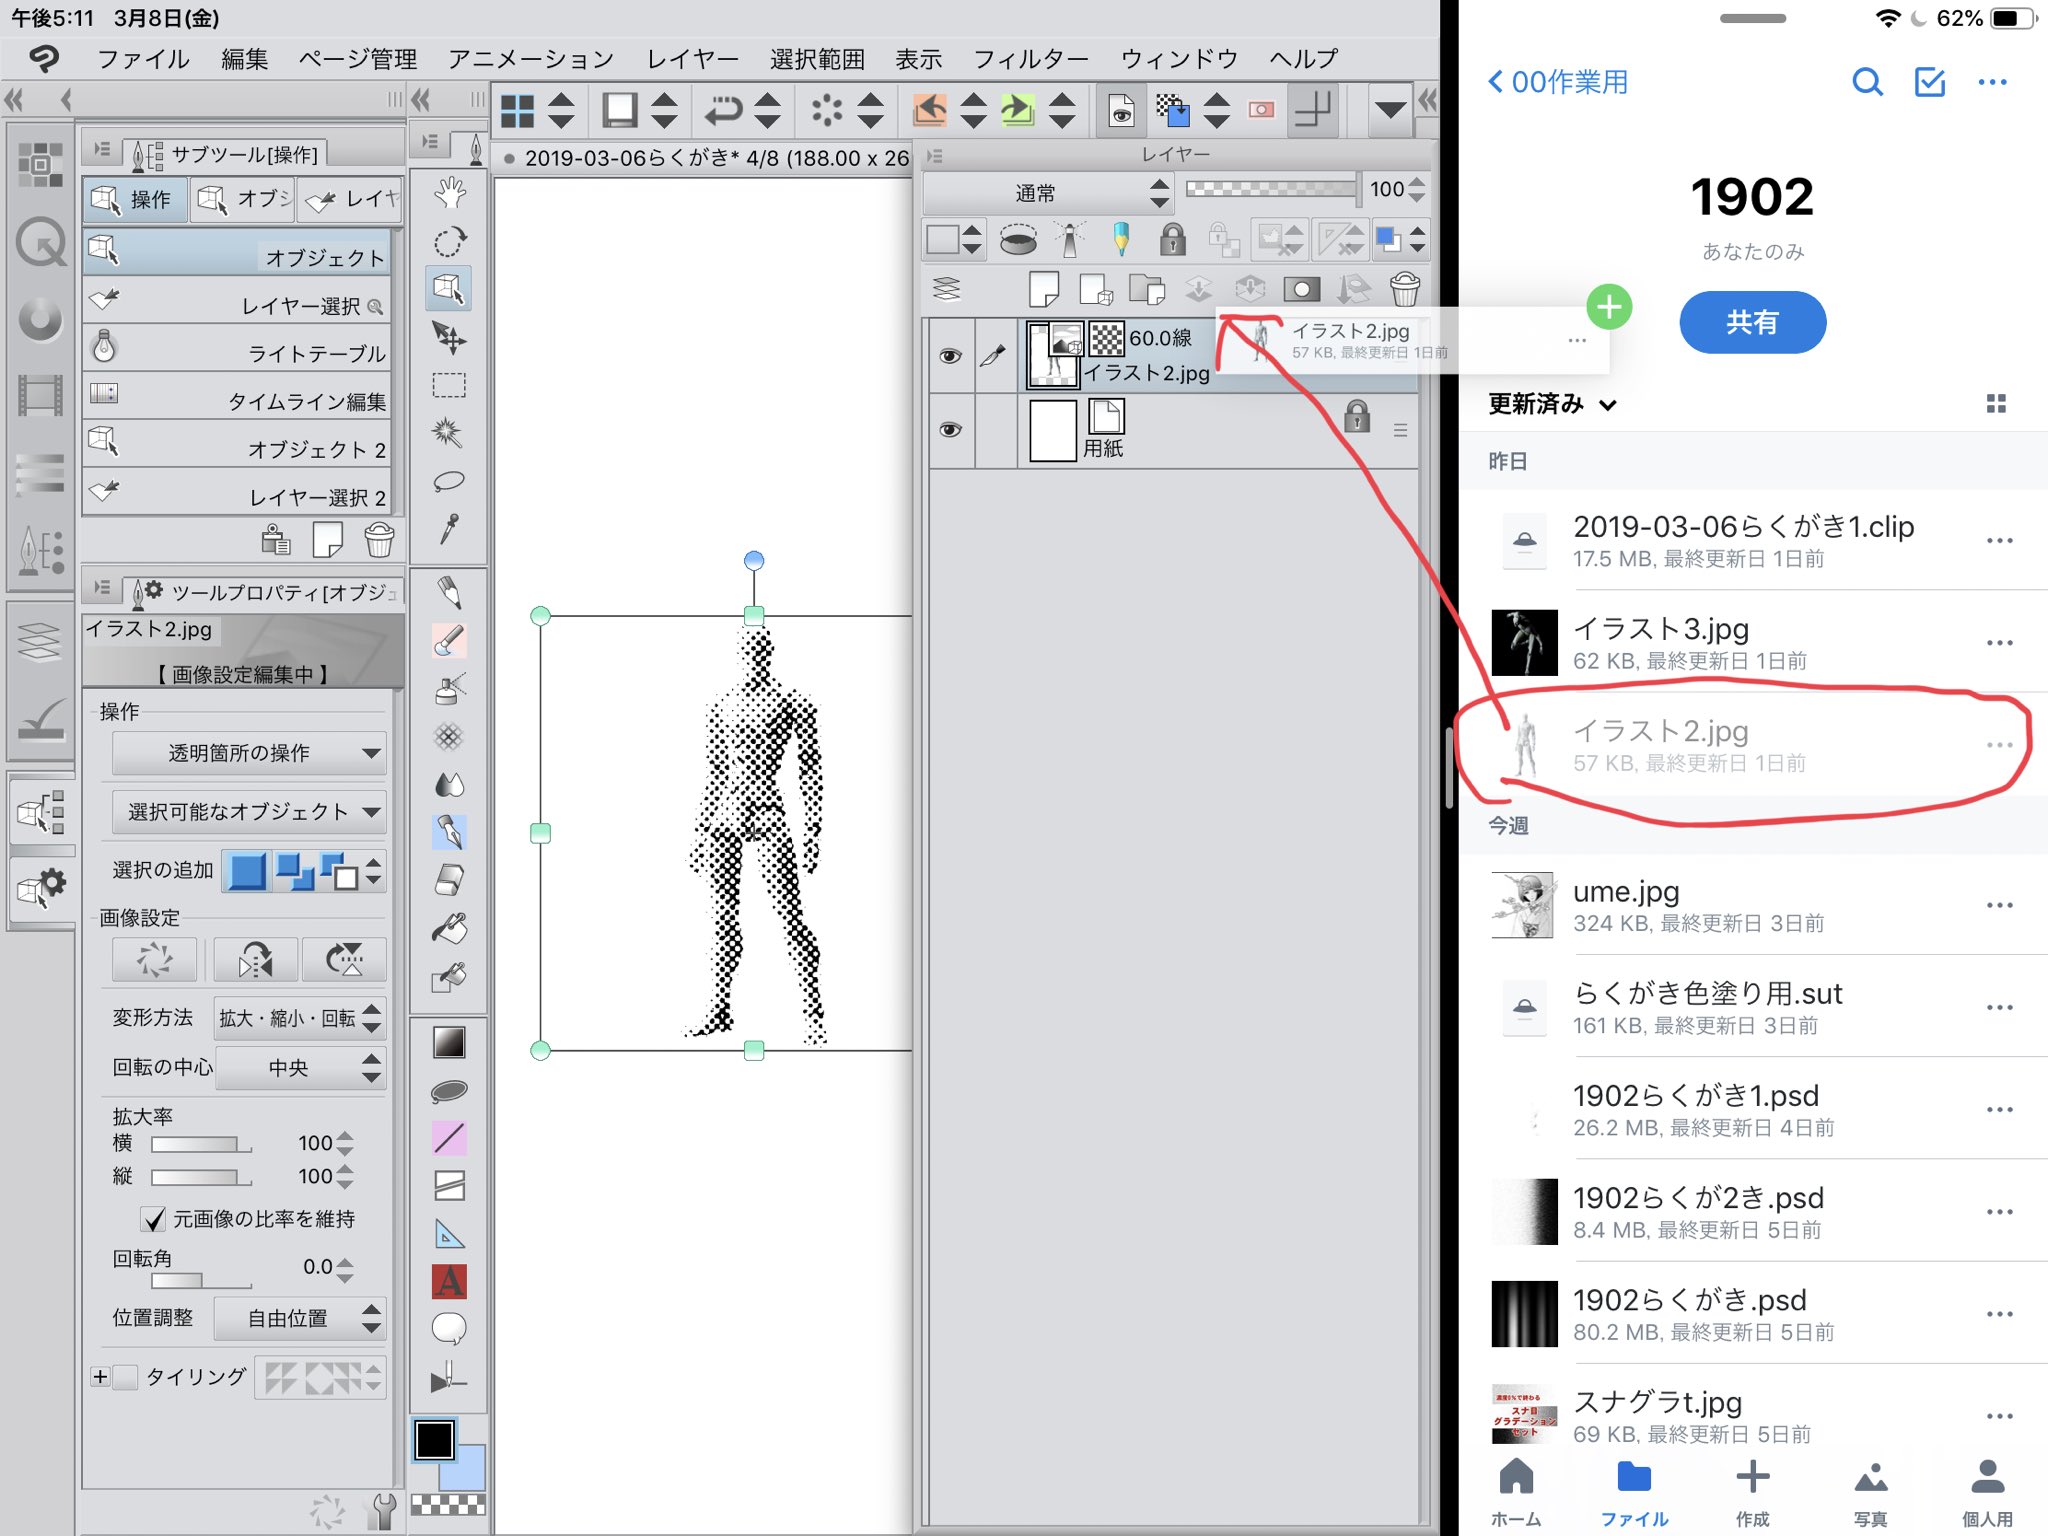Select the Ruler triangle tool
This screenshot has height=1536, width=2048.
tap(449, 1235)
